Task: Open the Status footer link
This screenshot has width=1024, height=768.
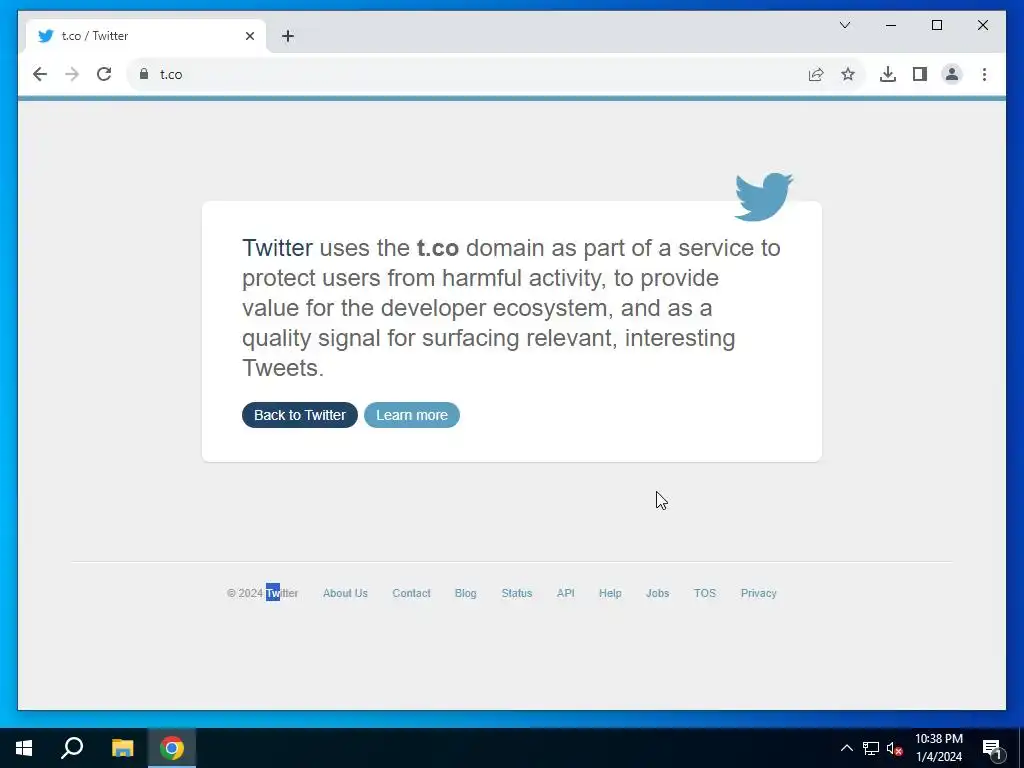Action: [517, 593]
